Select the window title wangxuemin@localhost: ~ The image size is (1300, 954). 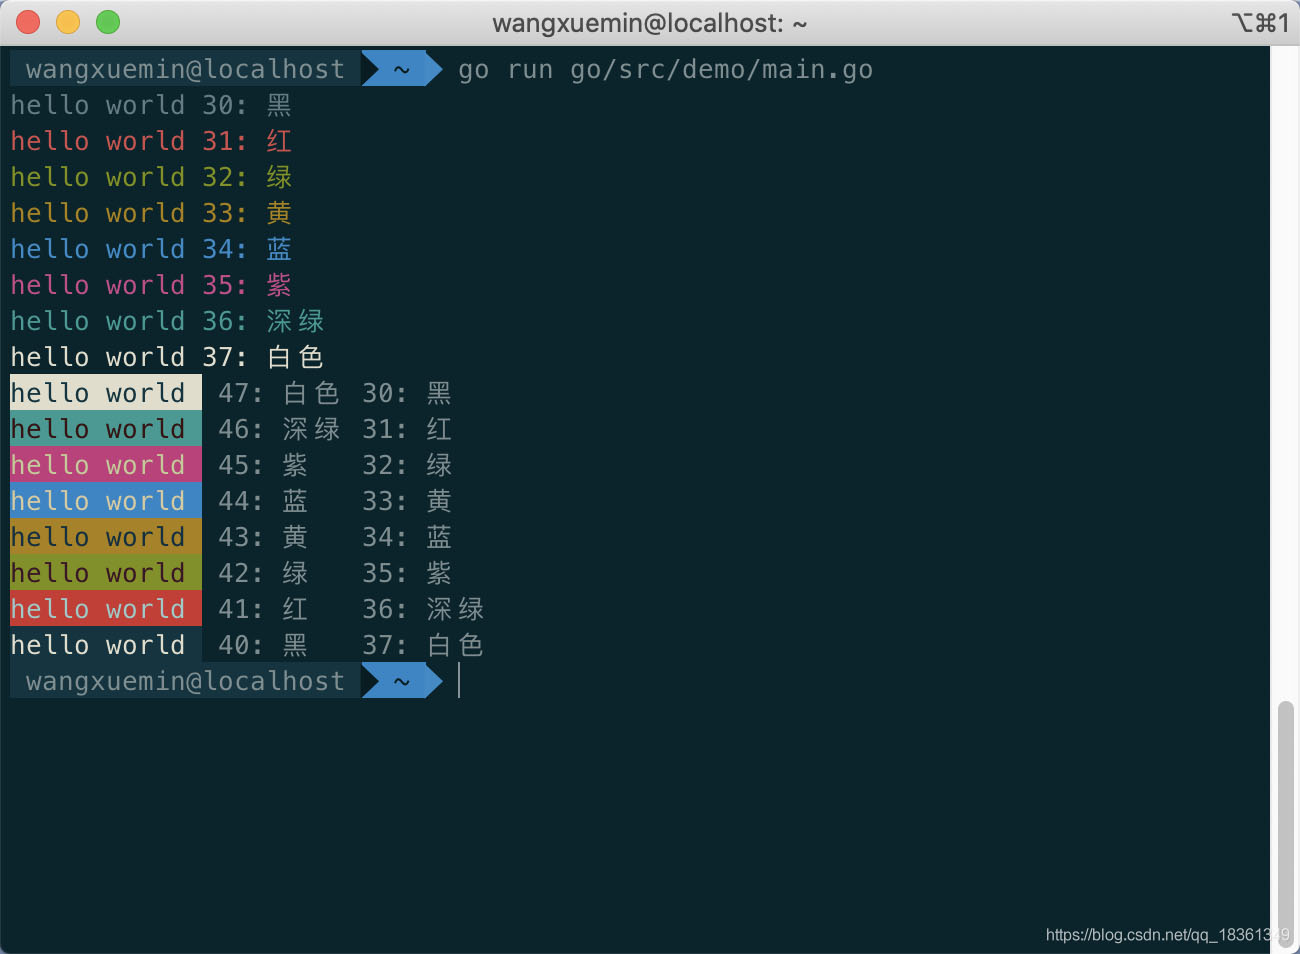point(649,23)
